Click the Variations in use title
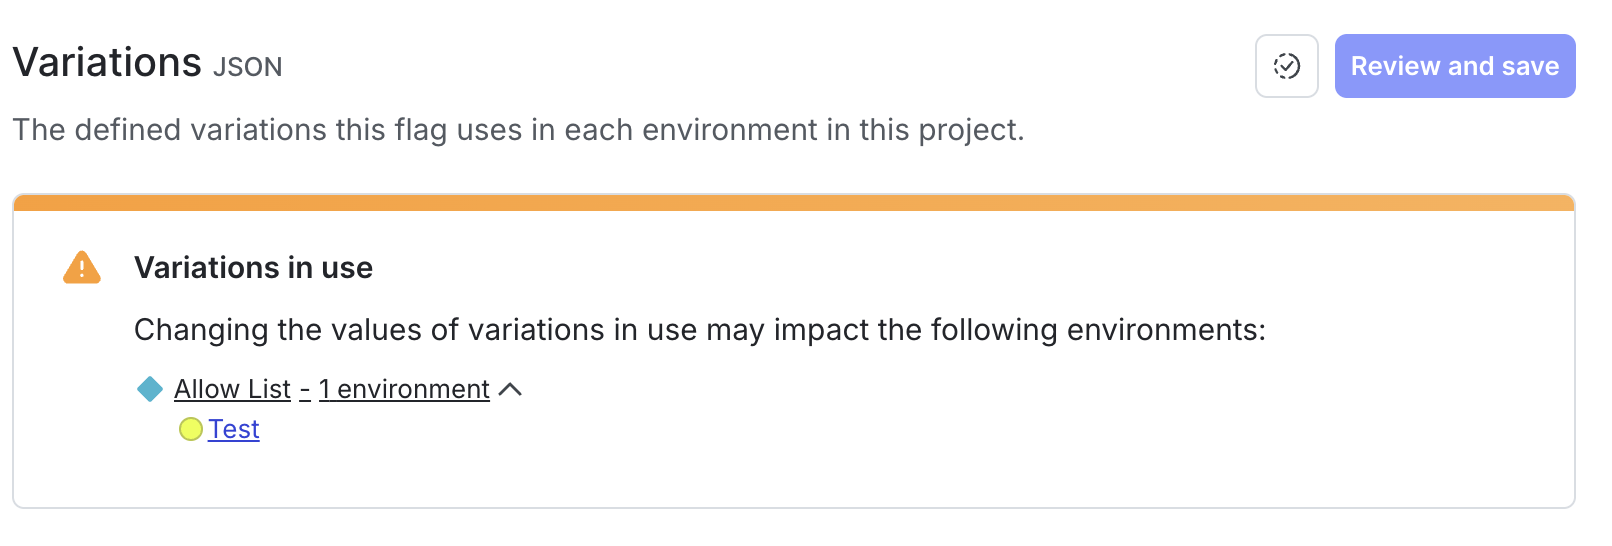The height and width of the screenshot is (546, 1612). (x=253, y=268)
